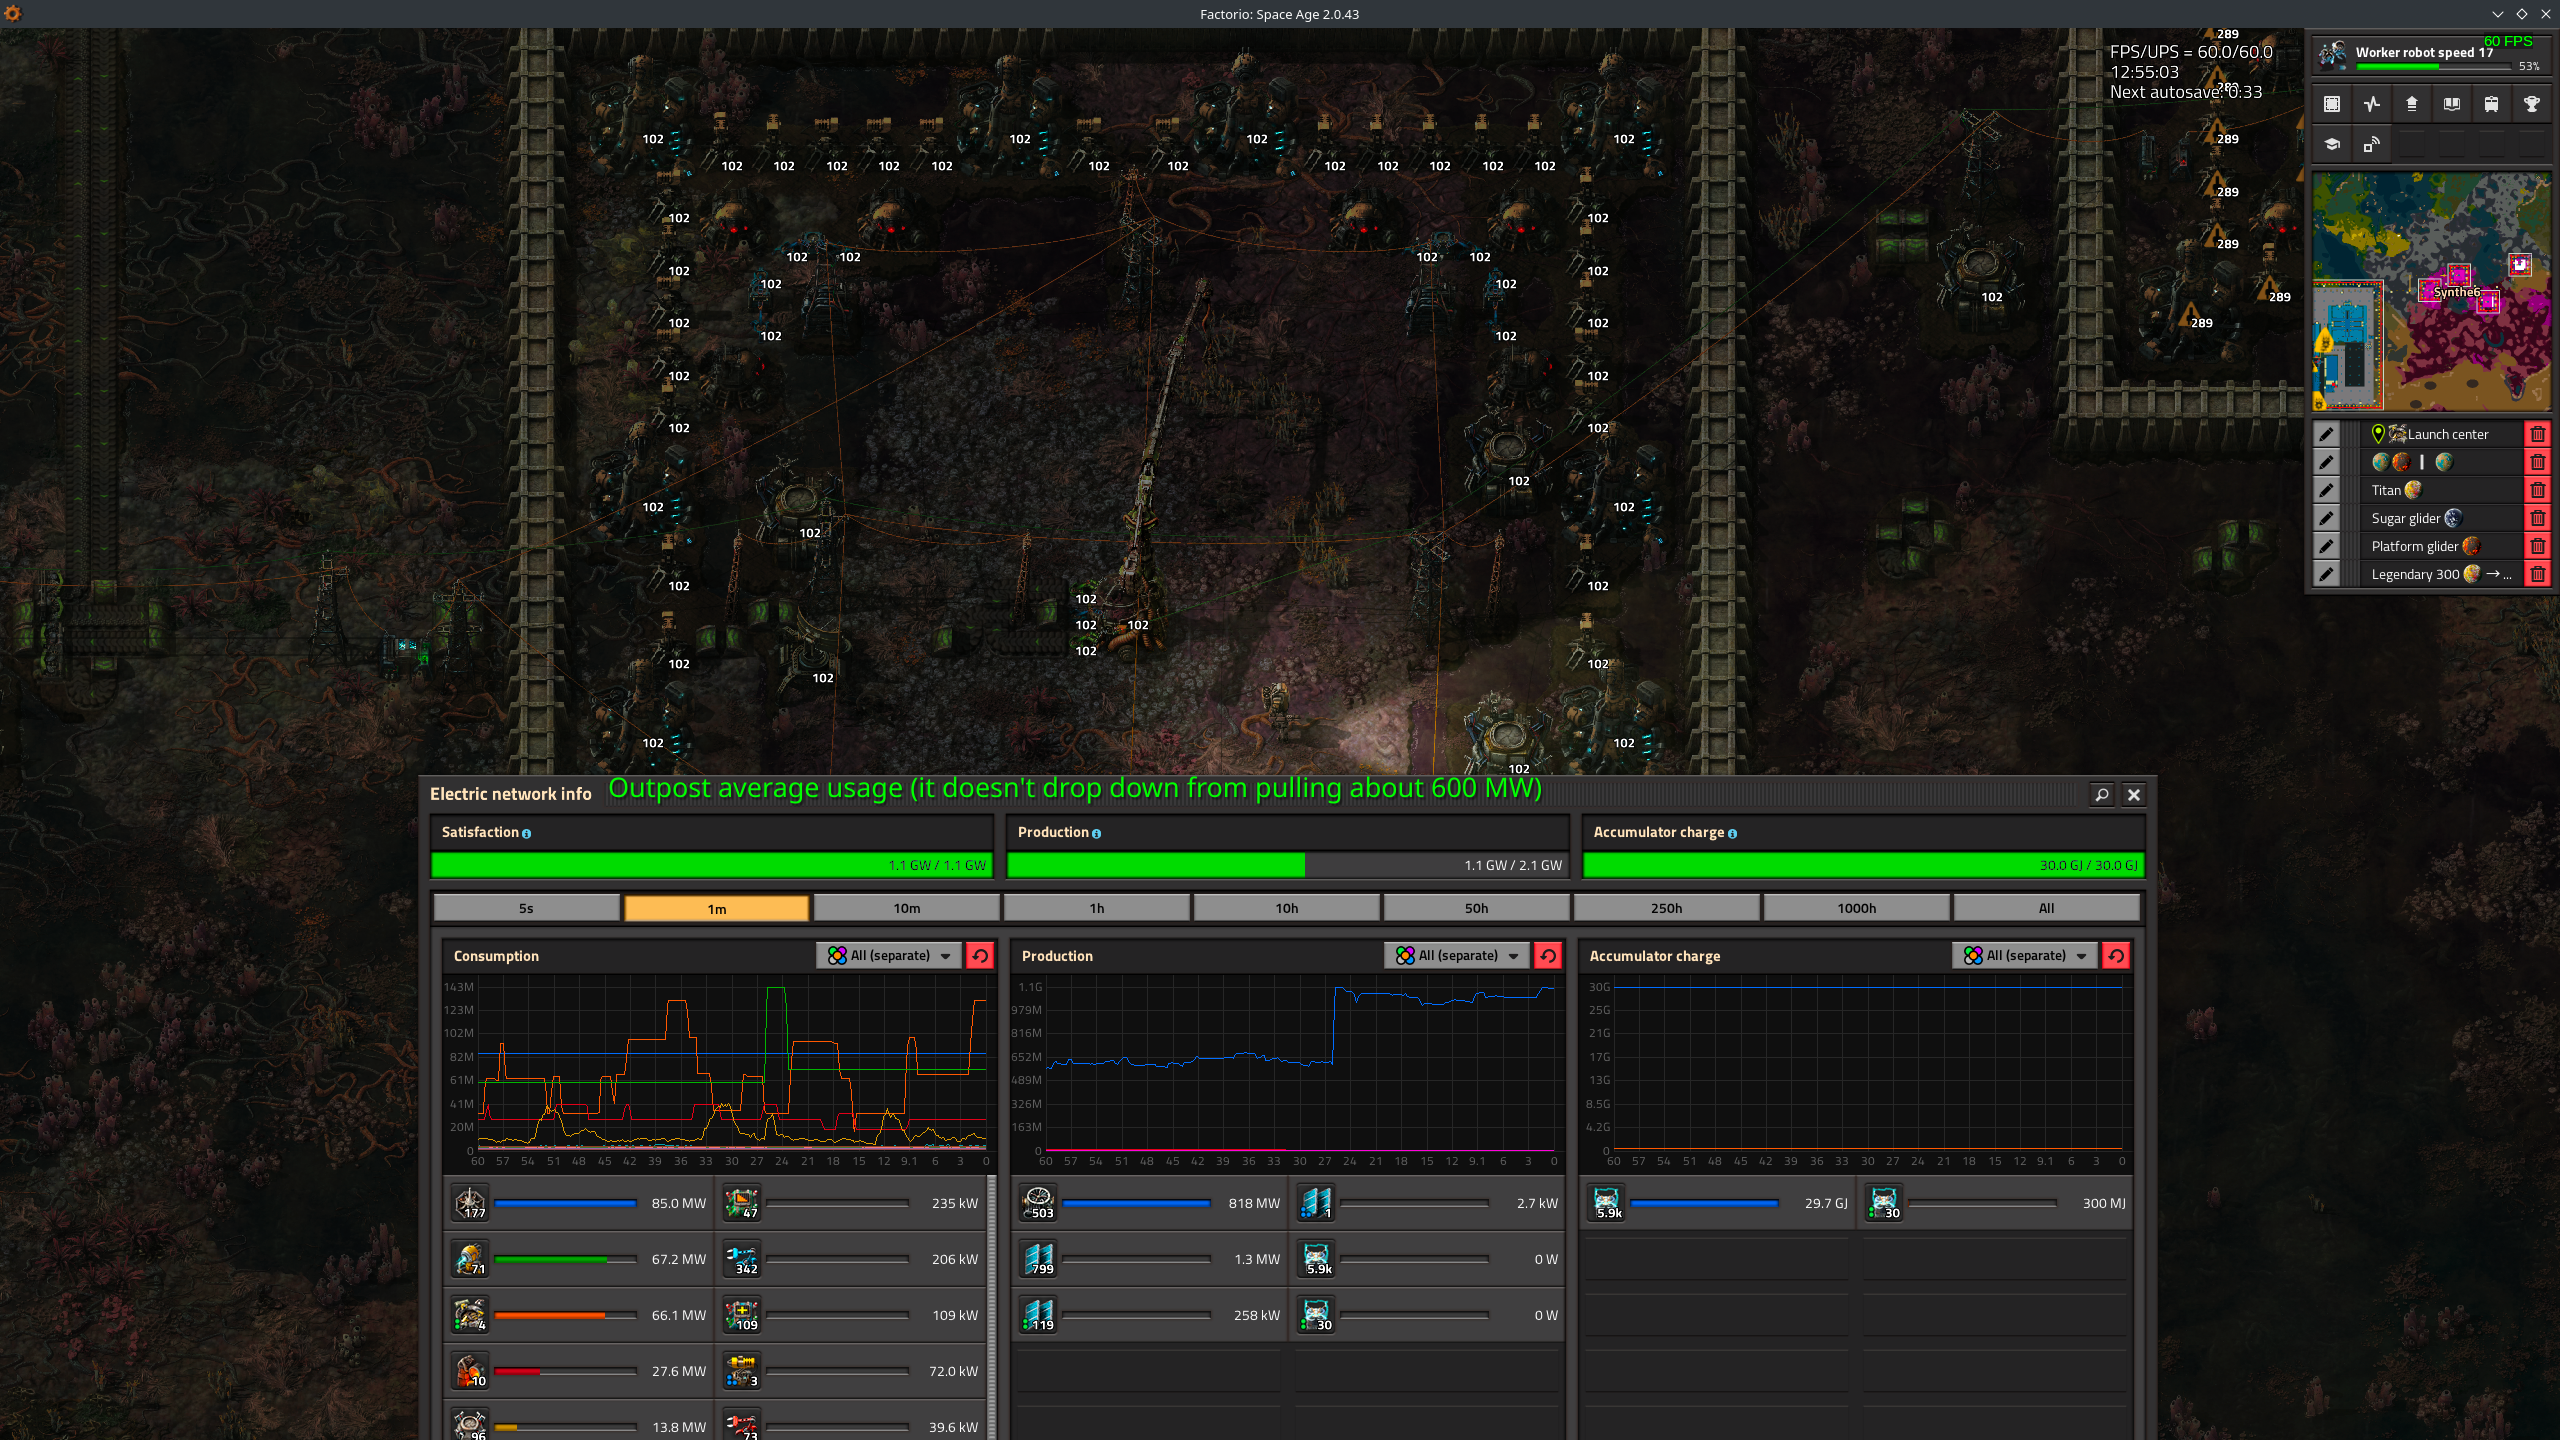Image resolution: width=2560 pixels, height=1440 pixels.
Task: Open Accumulator charge All (separate) dropdown
Action: point(2025,955)
